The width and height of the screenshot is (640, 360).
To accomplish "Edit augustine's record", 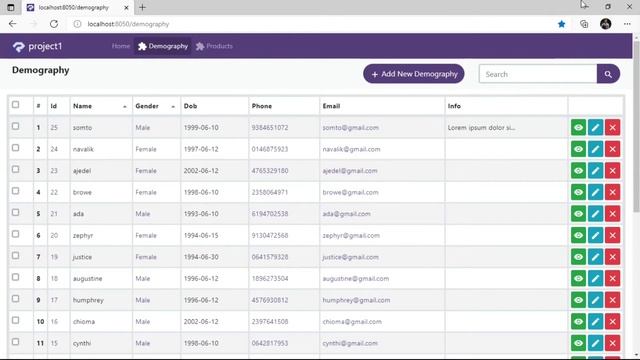I will pos(596,278).
